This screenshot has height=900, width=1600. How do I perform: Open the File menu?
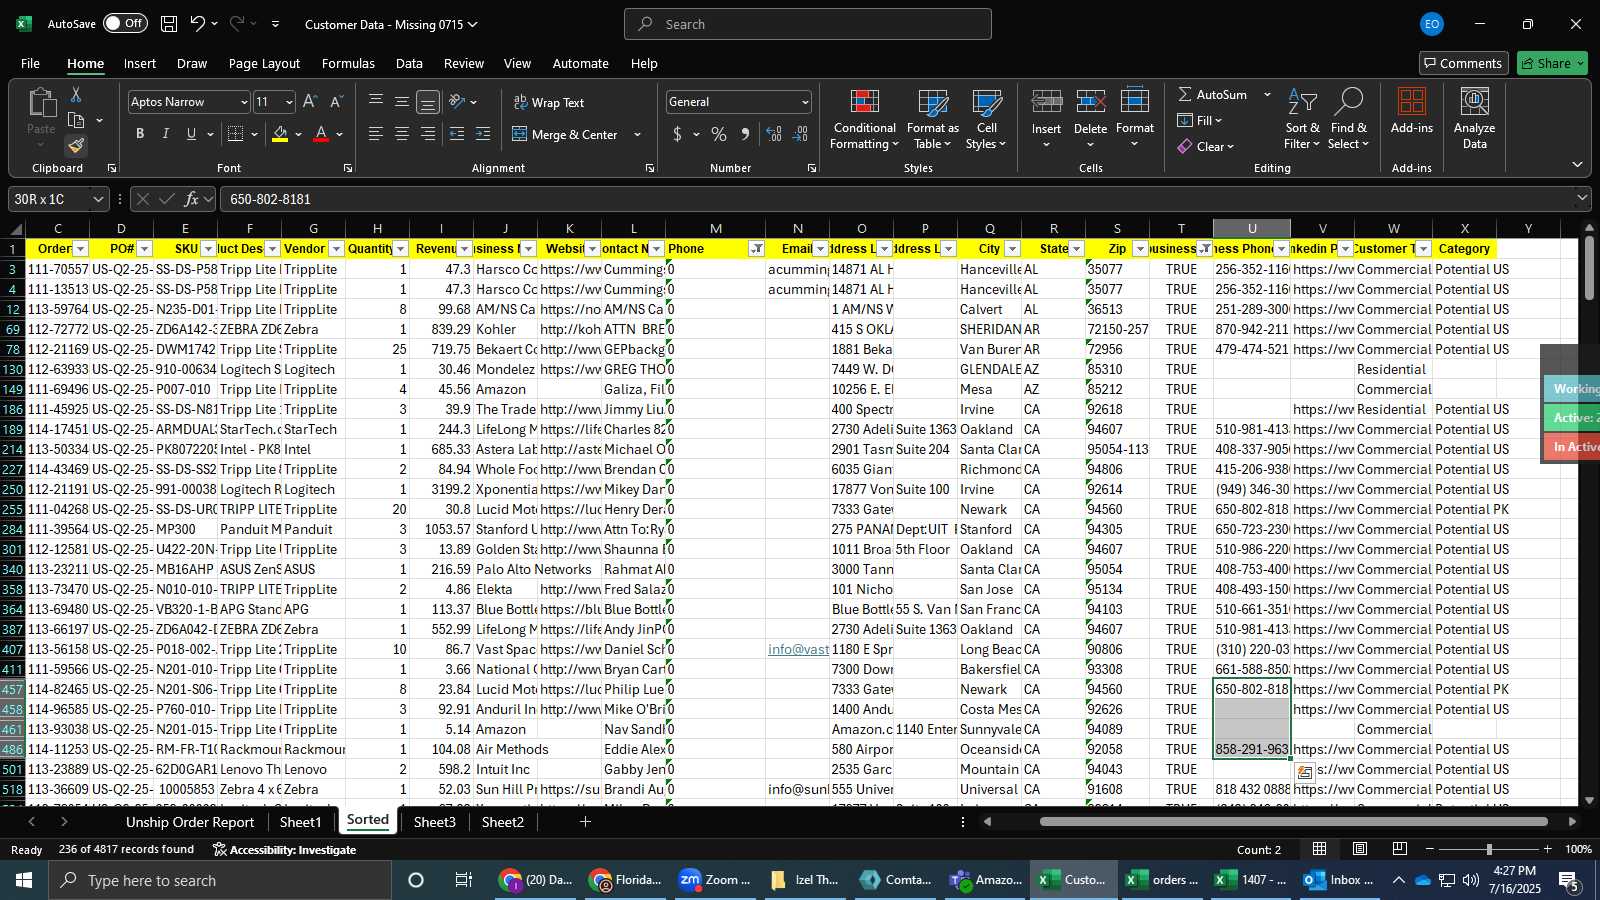pos(31,63)
